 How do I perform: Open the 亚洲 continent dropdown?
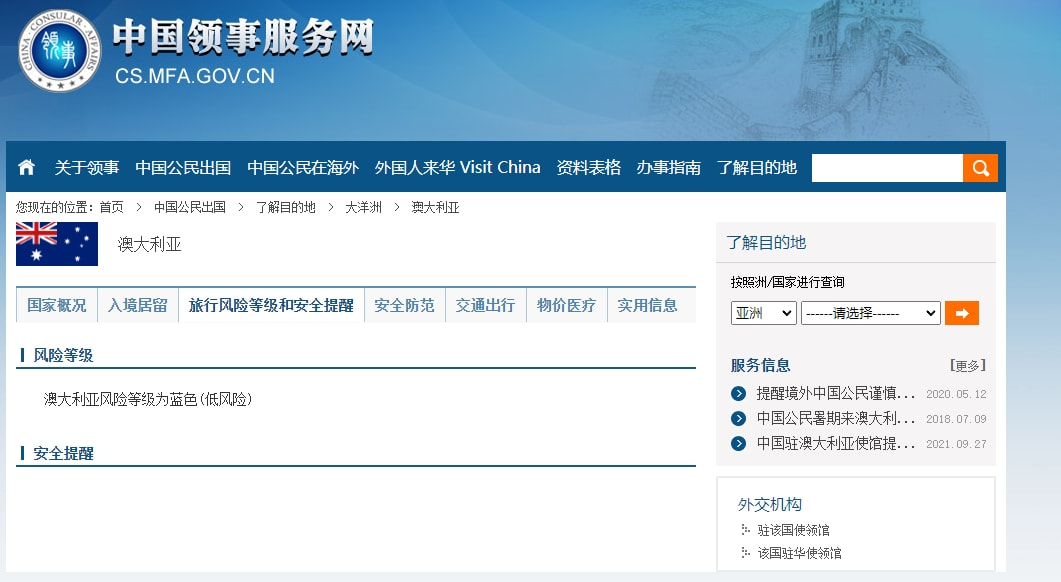763,312
